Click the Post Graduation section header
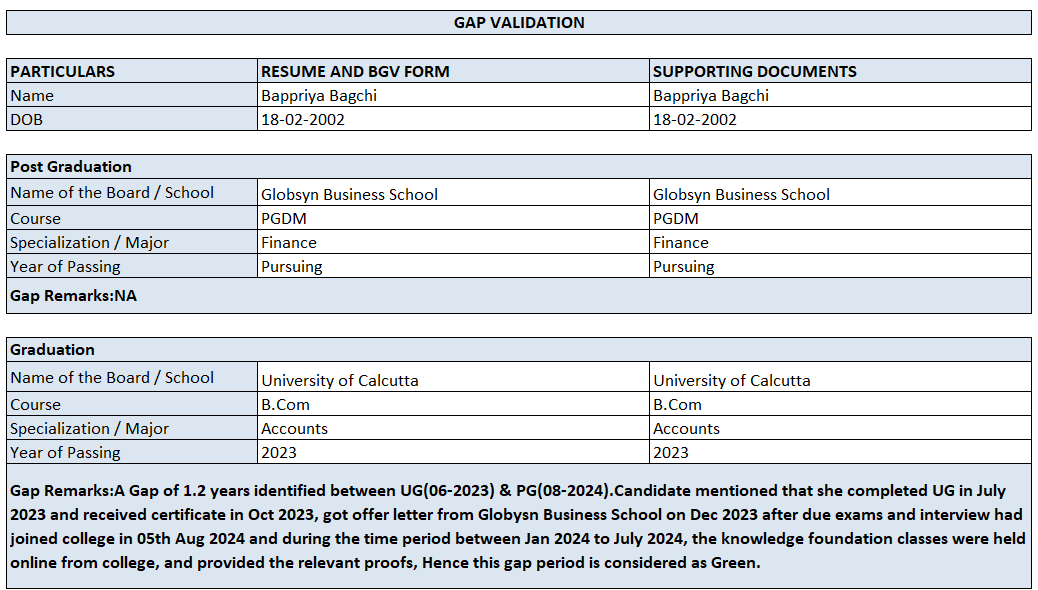Image resolution: width=1038 pixels, height=590 pixels. click(71, 166)
